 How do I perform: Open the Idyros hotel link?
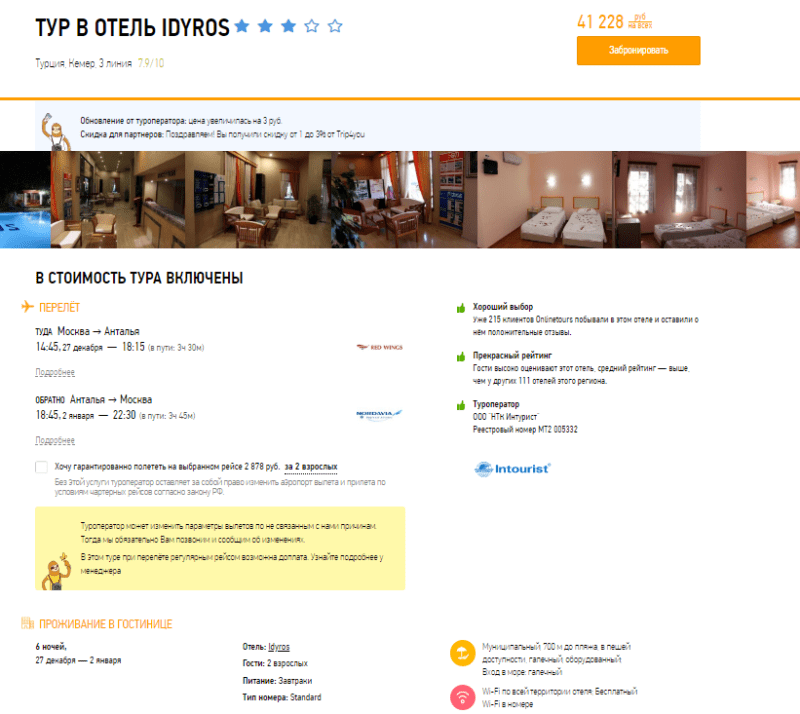279,647
